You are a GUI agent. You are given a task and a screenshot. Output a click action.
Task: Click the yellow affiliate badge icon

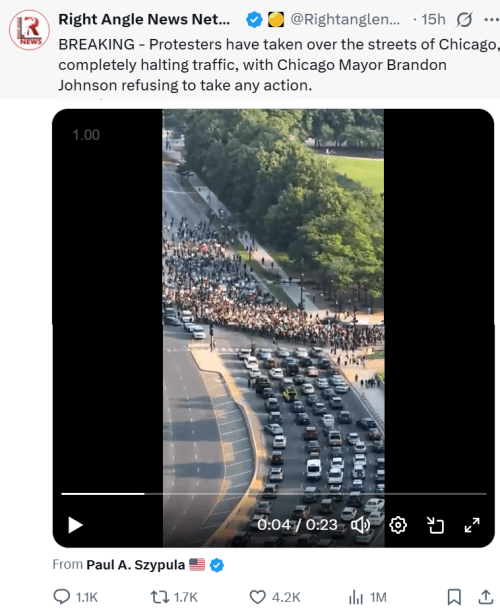pyautogui.click(x=276, y=19)
